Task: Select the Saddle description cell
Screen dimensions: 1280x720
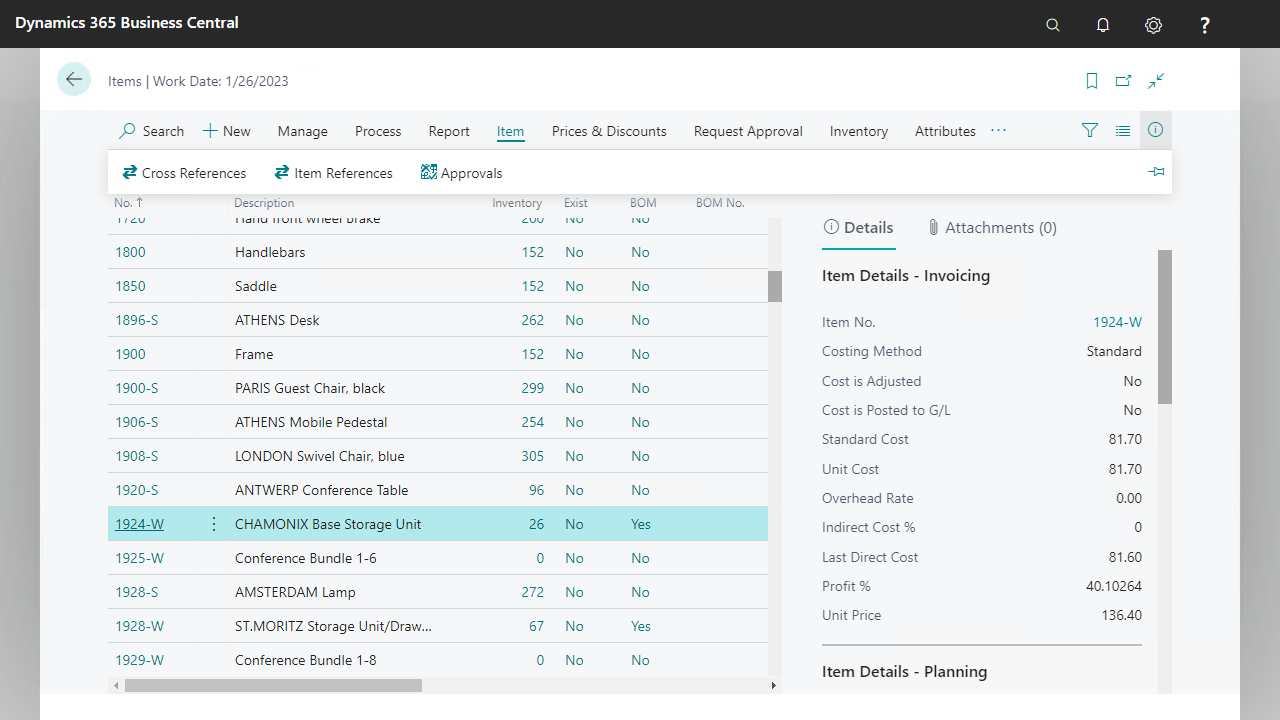Action: 255,286
